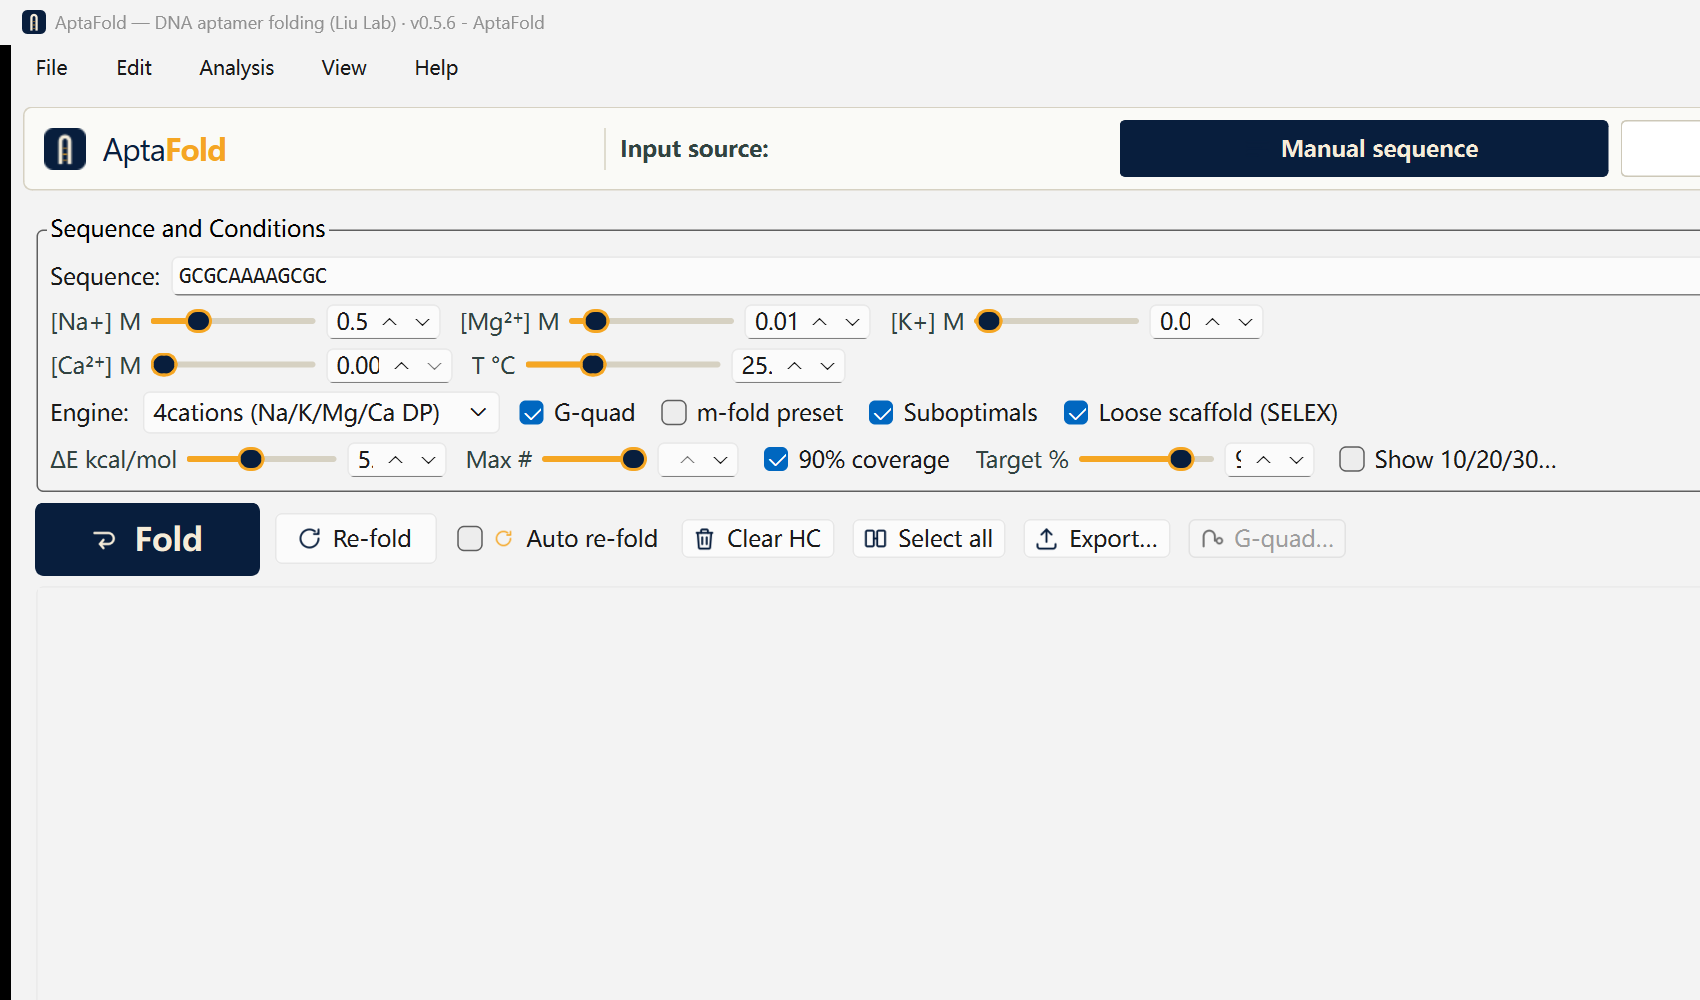
Task: Click the Fold button
Action: coord(147,539)
